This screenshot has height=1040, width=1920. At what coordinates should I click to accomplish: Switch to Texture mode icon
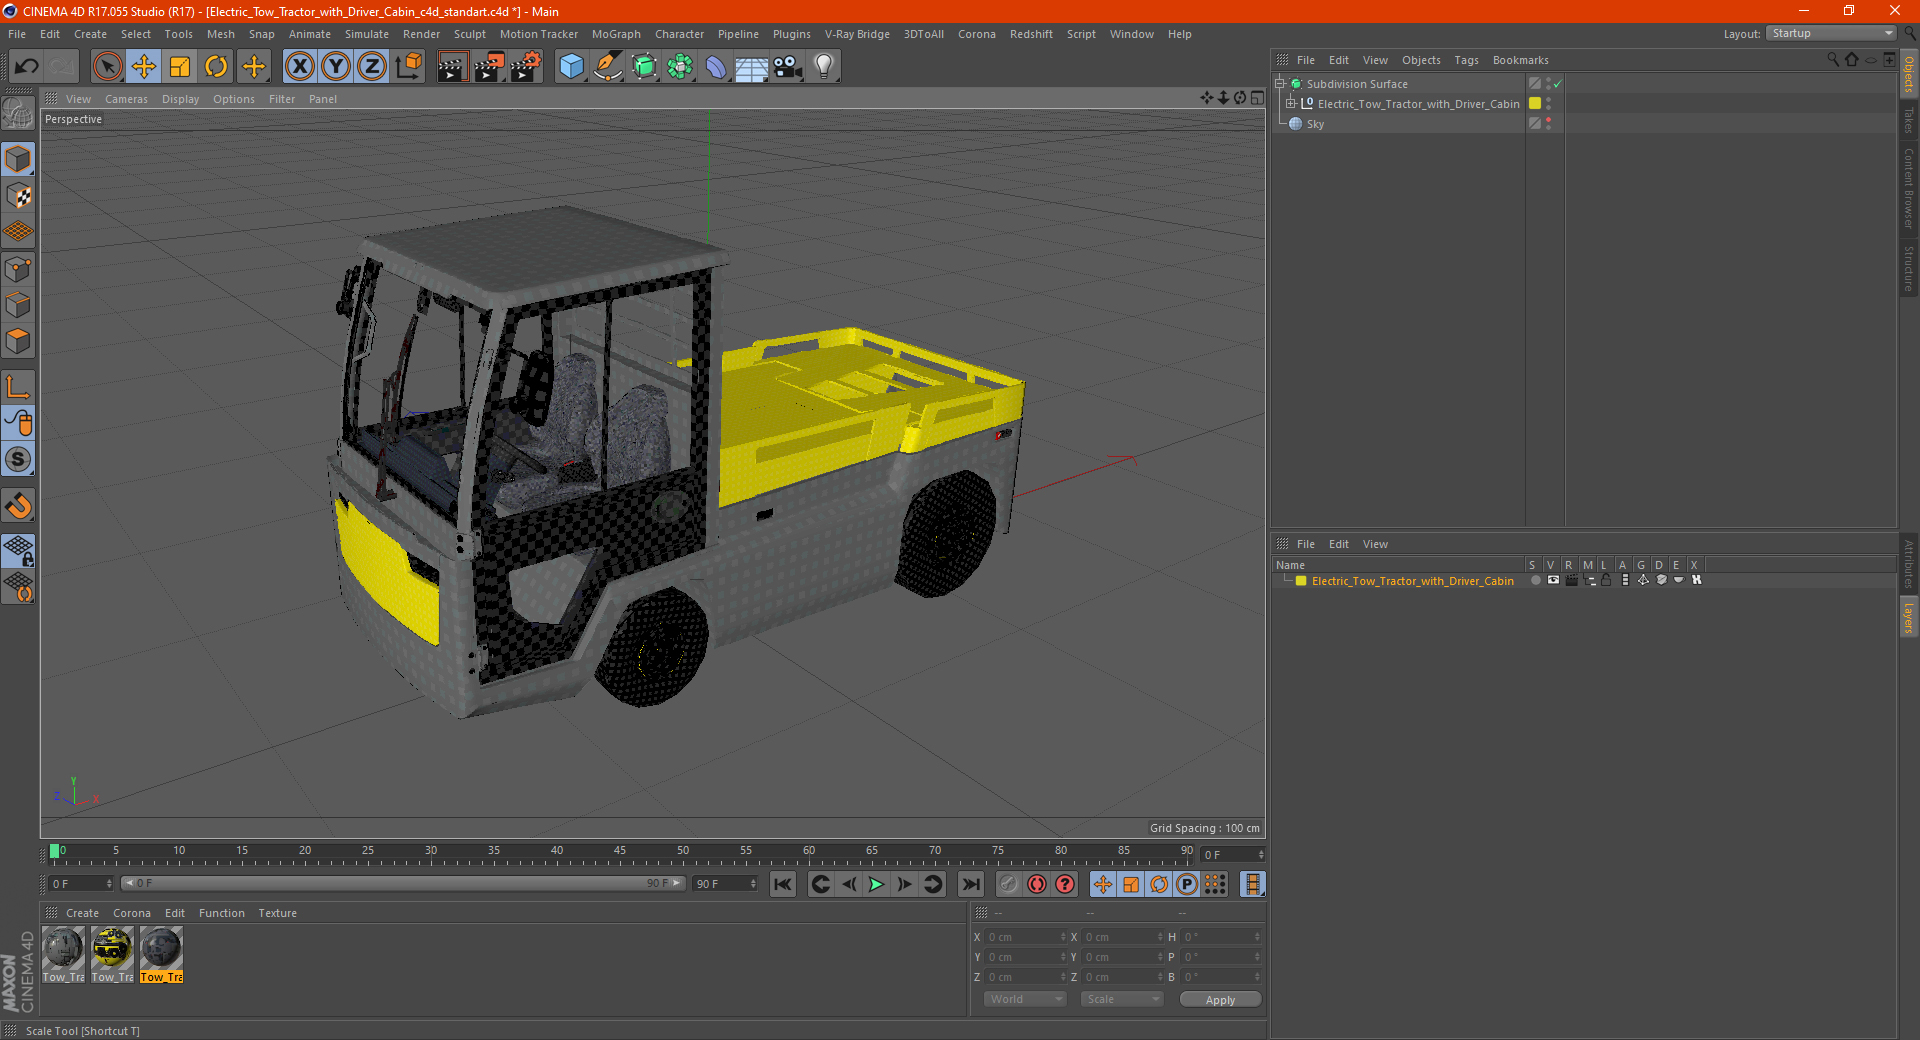[18, 196]
